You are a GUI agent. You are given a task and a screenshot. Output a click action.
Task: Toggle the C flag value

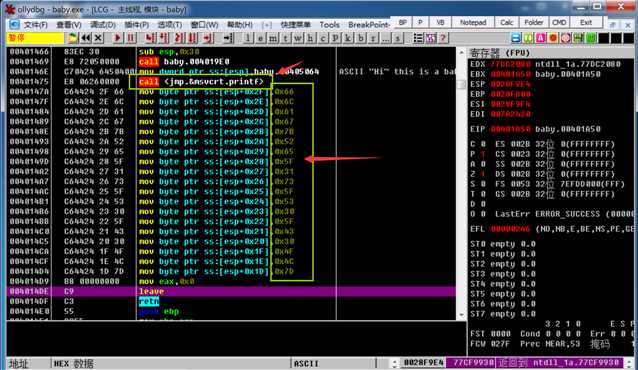(483, 144)
